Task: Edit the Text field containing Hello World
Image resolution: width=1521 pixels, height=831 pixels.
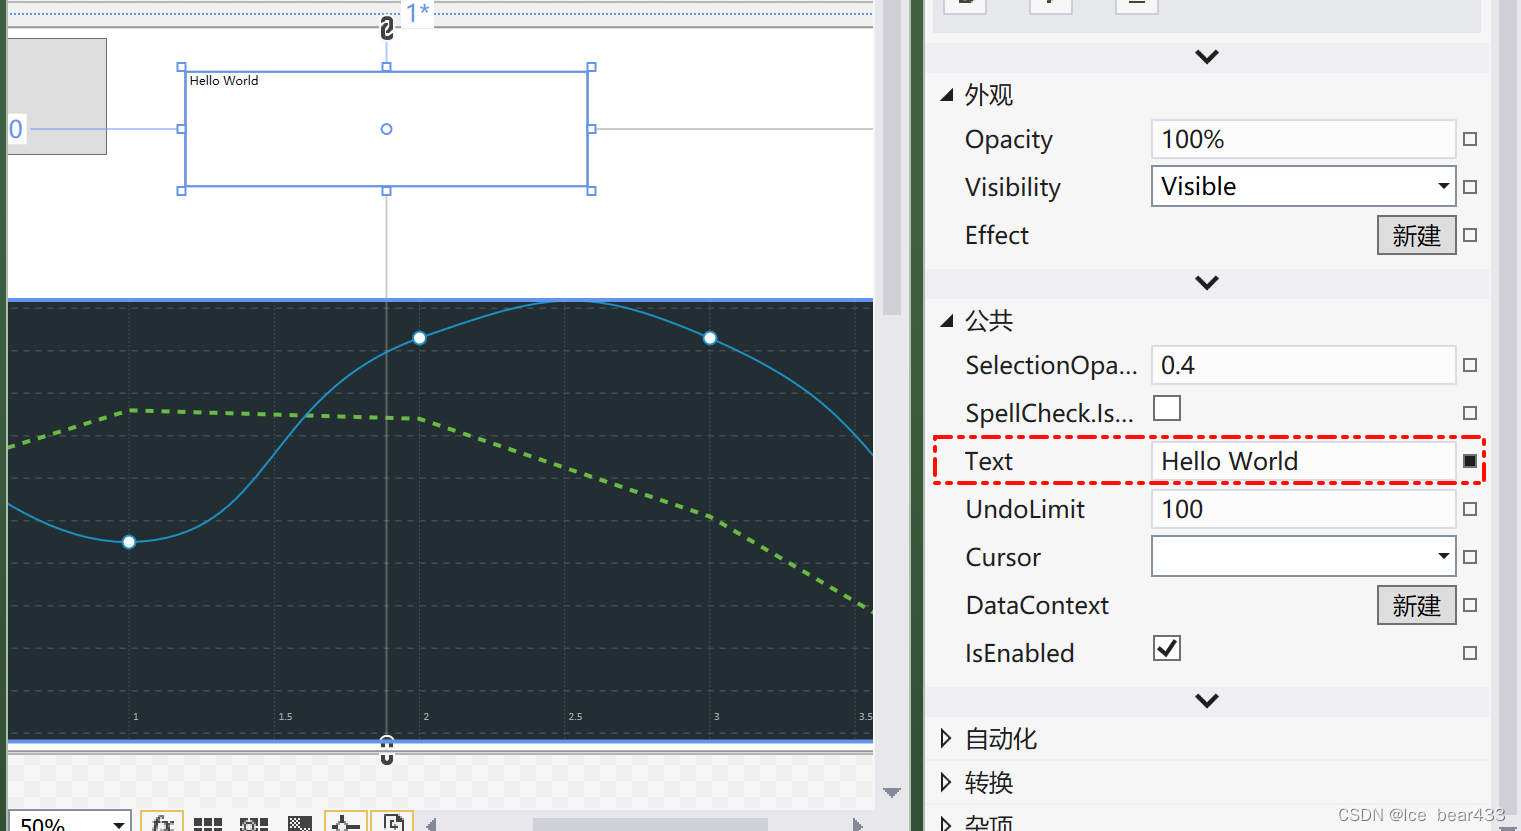Action: tap(1303, 461)
